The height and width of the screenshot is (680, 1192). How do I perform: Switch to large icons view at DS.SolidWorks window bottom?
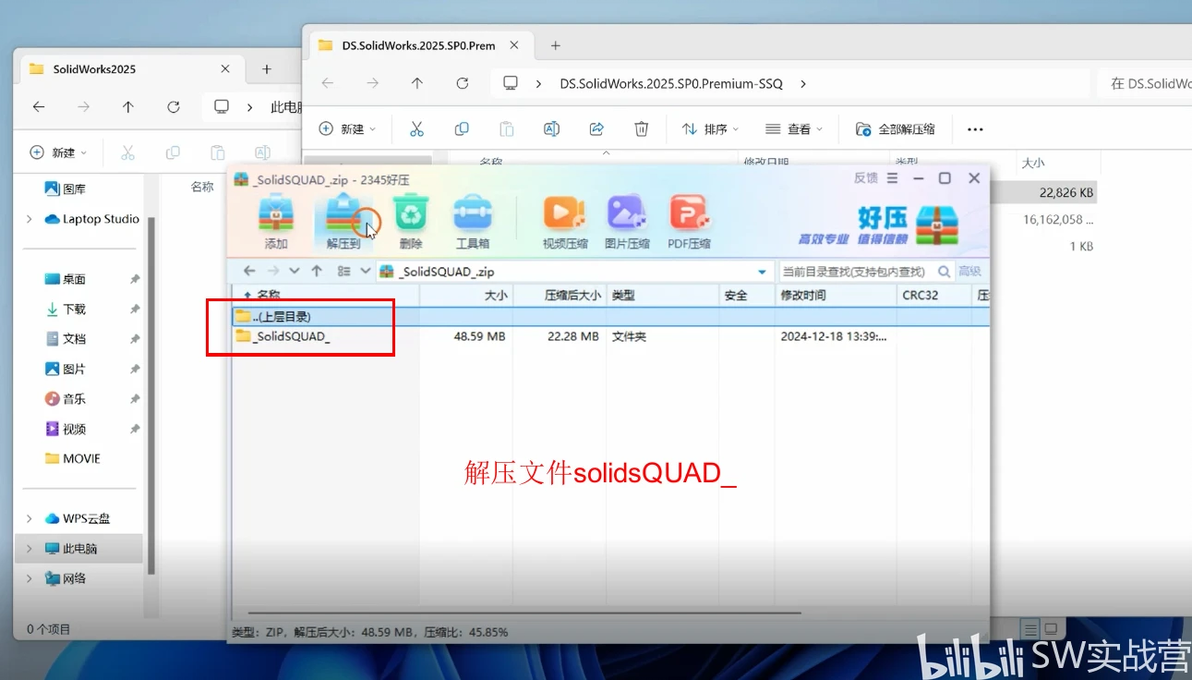[x=1051, y=629]
